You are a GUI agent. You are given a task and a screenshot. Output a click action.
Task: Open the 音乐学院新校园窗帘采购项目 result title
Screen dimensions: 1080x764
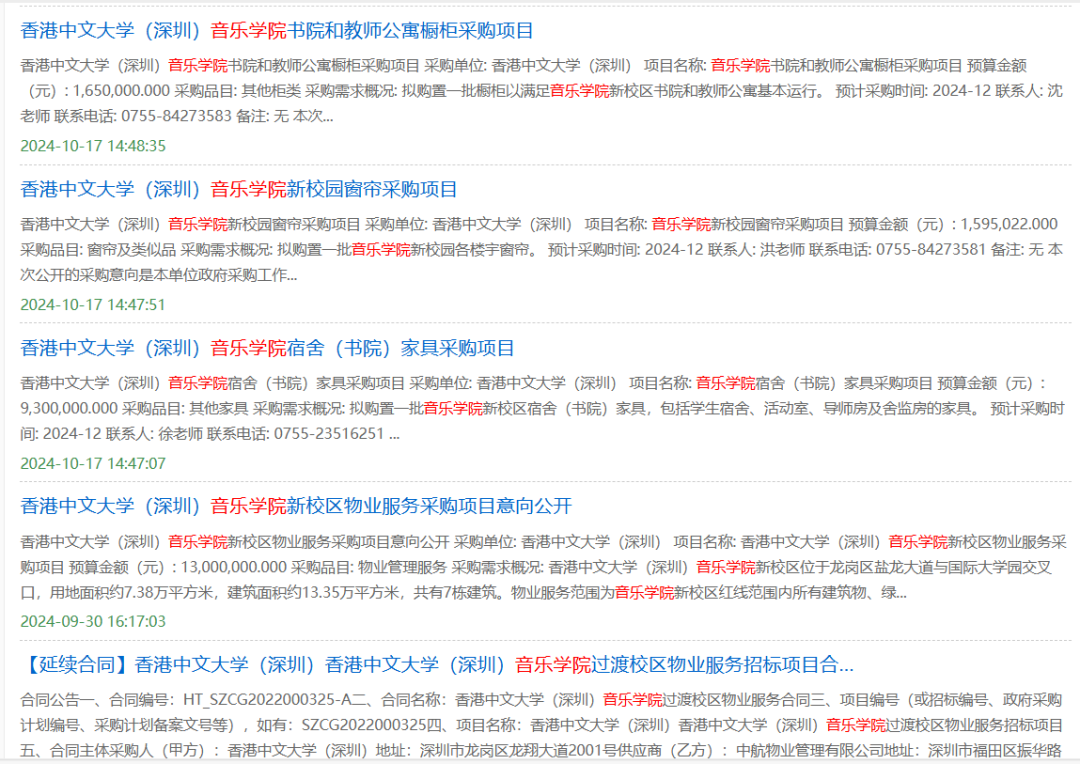click(239, 189)
